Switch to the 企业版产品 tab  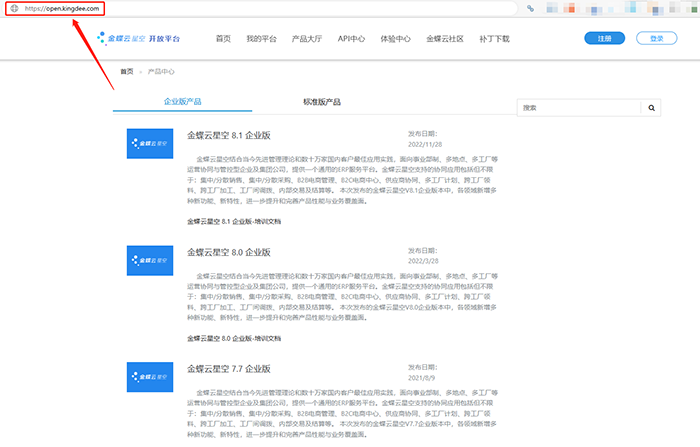[183, 102]
